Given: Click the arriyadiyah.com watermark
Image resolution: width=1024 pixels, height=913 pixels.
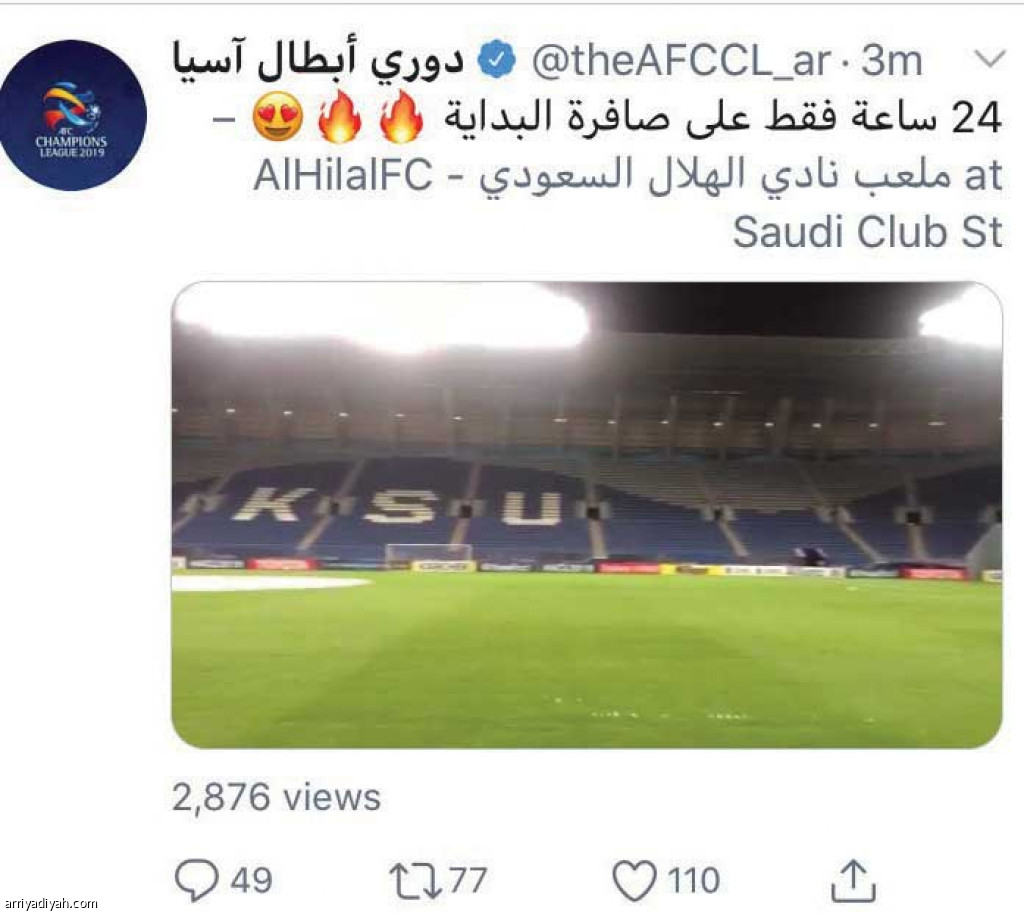Looking at the screenshot, I should click(x=49, y=904).
